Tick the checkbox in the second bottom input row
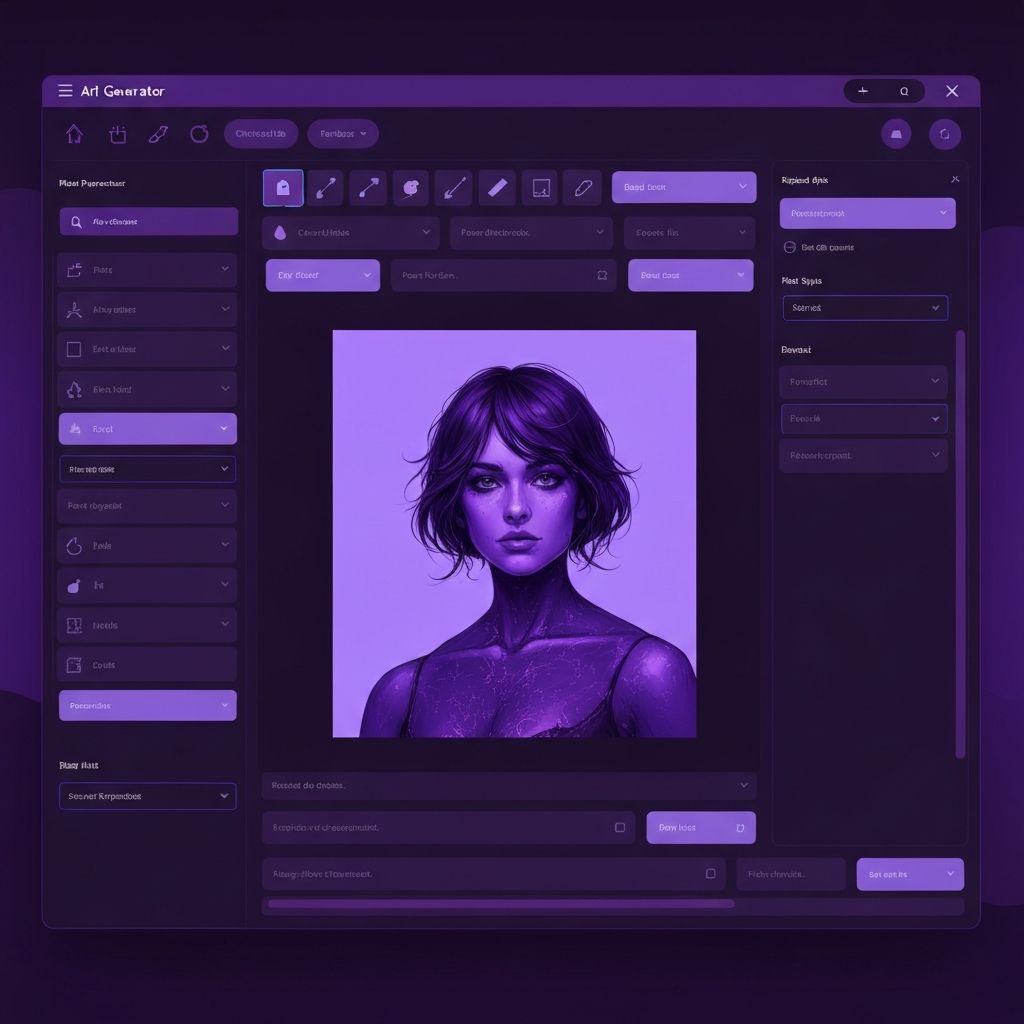 pyautogui.click(x=620, y=827)
